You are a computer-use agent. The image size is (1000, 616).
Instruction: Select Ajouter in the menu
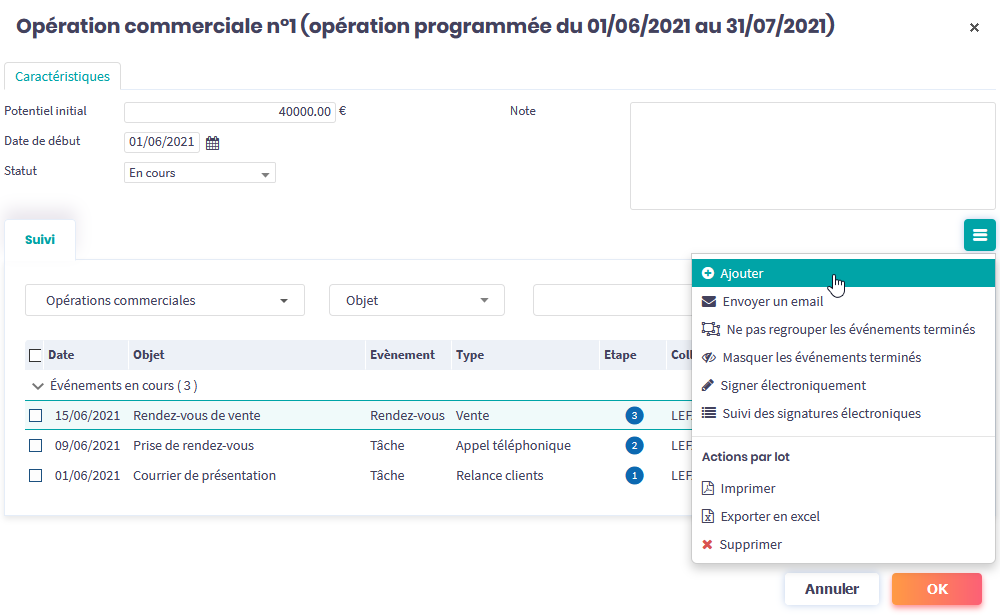coord(742,273)
